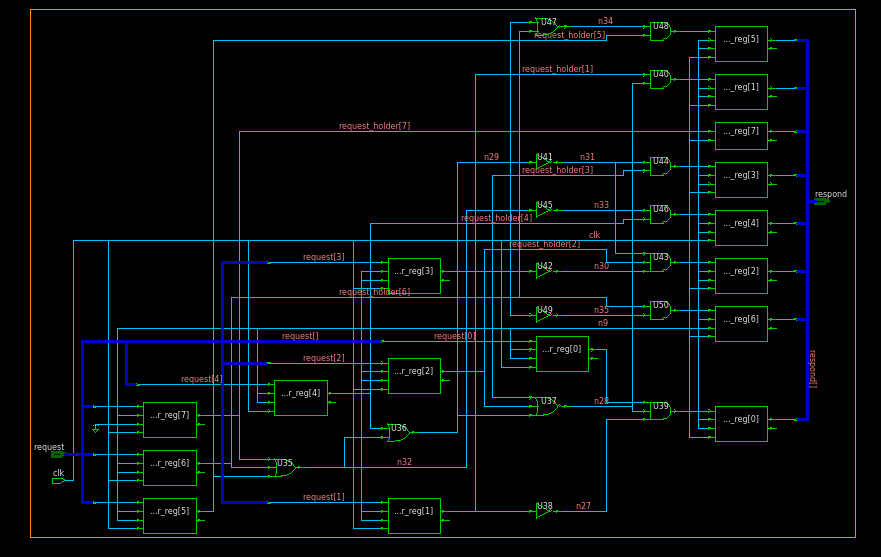Select the U47 inverter gate
Screen dimensions: 881x557
tap(546, 23)
